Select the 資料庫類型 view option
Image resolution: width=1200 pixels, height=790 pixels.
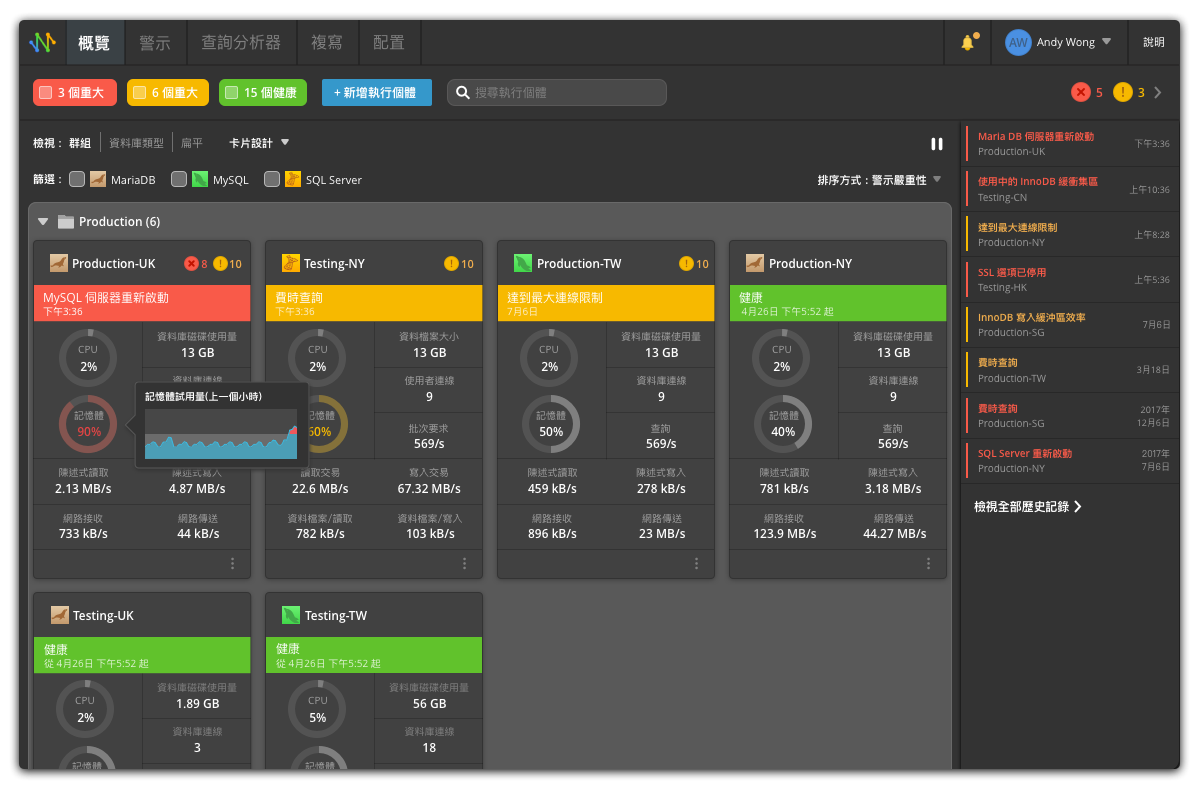tap(136, 144)
